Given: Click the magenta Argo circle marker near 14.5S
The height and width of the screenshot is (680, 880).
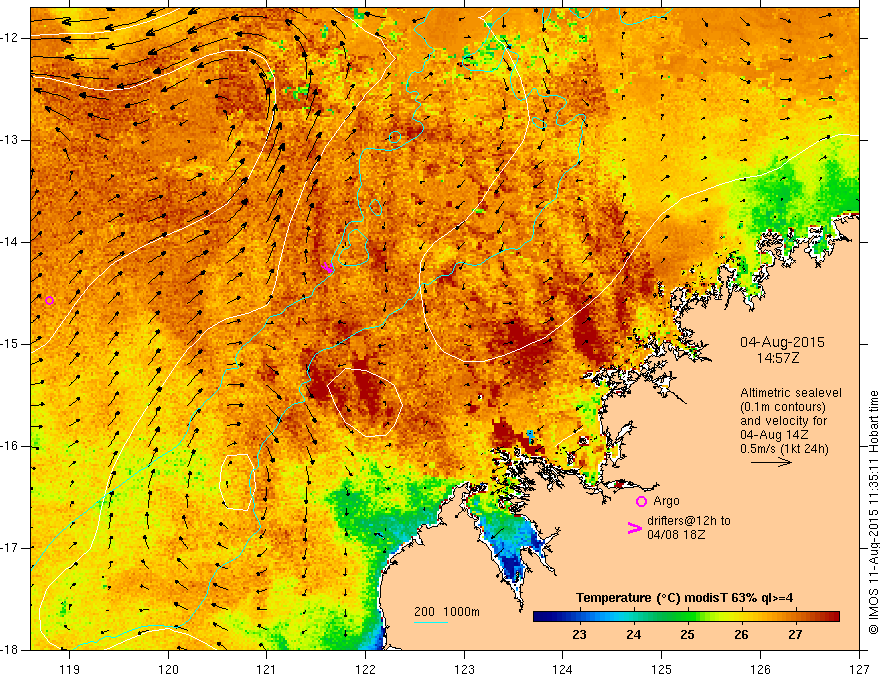Looking at the screenshot, I should point(49,301).
